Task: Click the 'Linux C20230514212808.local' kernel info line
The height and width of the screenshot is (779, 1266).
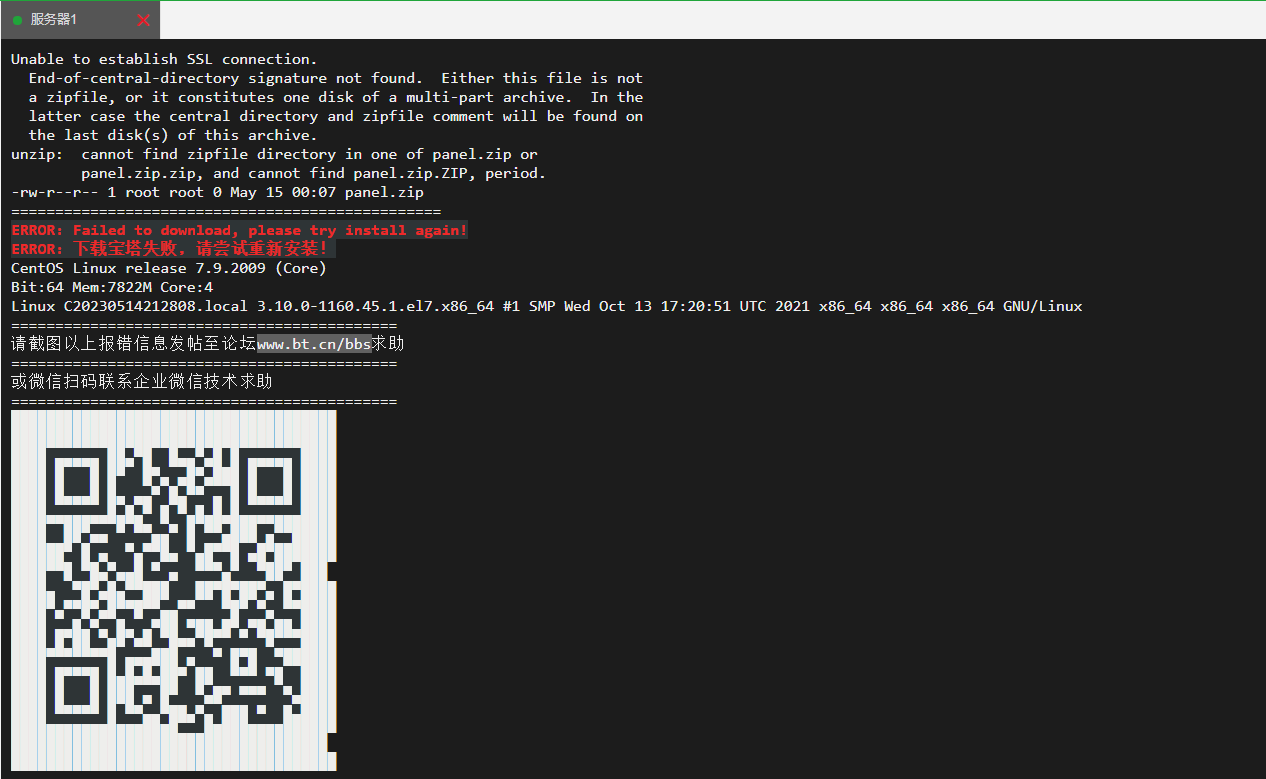Action: pos(546,306)
